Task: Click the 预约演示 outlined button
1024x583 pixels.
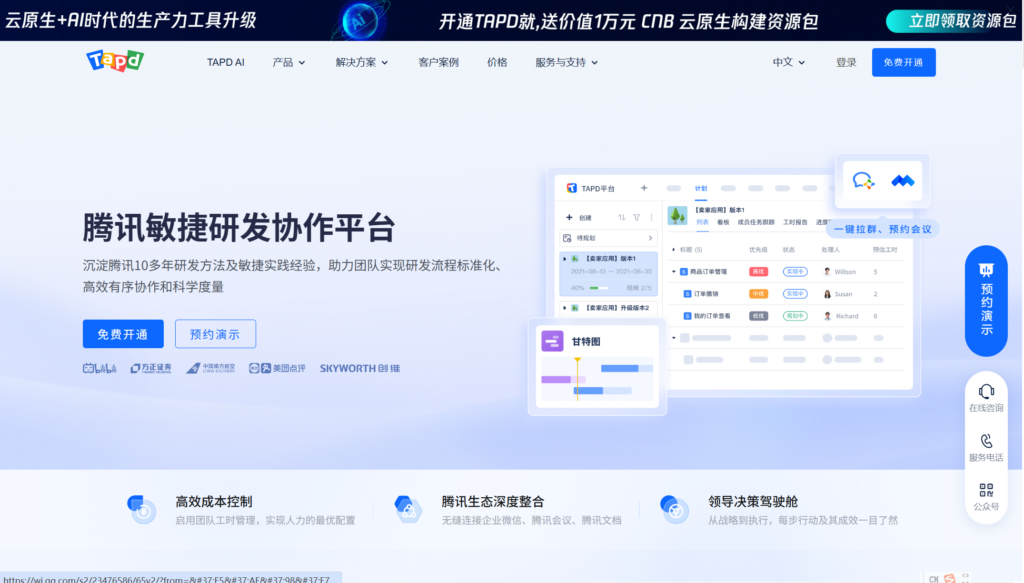Action: point(215,334)
